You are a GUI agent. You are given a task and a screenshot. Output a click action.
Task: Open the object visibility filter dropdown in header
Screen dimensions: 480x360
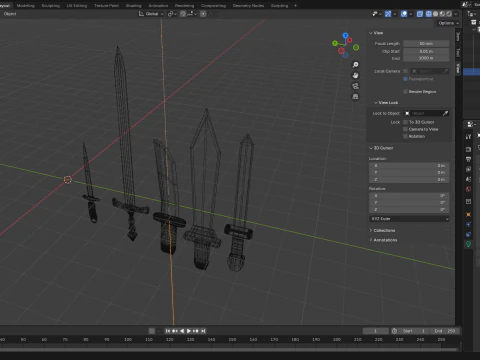click(x=377, y=14)
